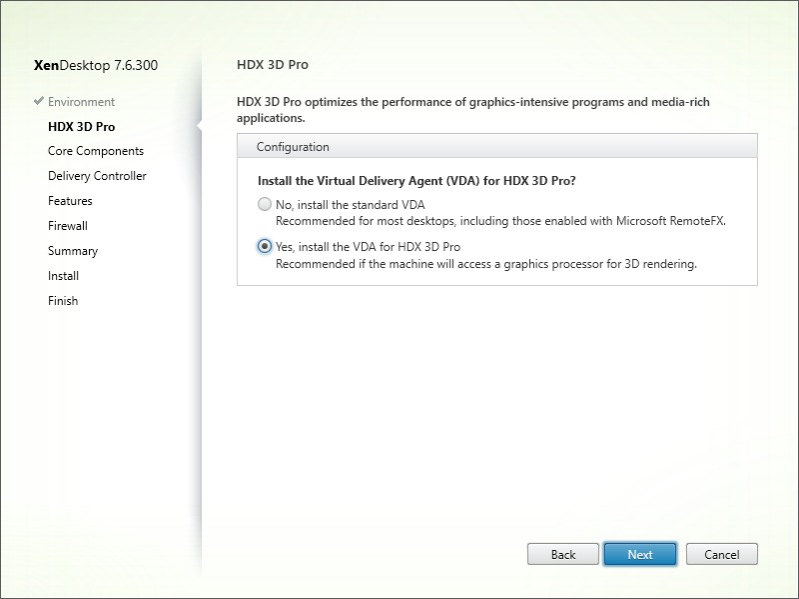Go to the HDX 3D Pro step

point(81,127)
